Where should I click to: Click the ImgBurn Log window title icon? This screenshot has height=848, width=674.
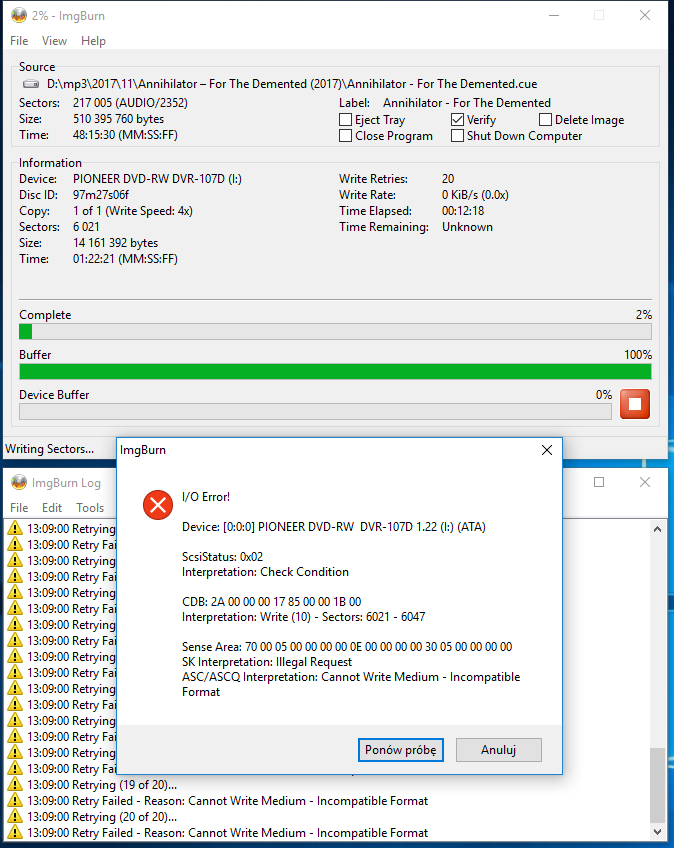(x=19, y=482)
